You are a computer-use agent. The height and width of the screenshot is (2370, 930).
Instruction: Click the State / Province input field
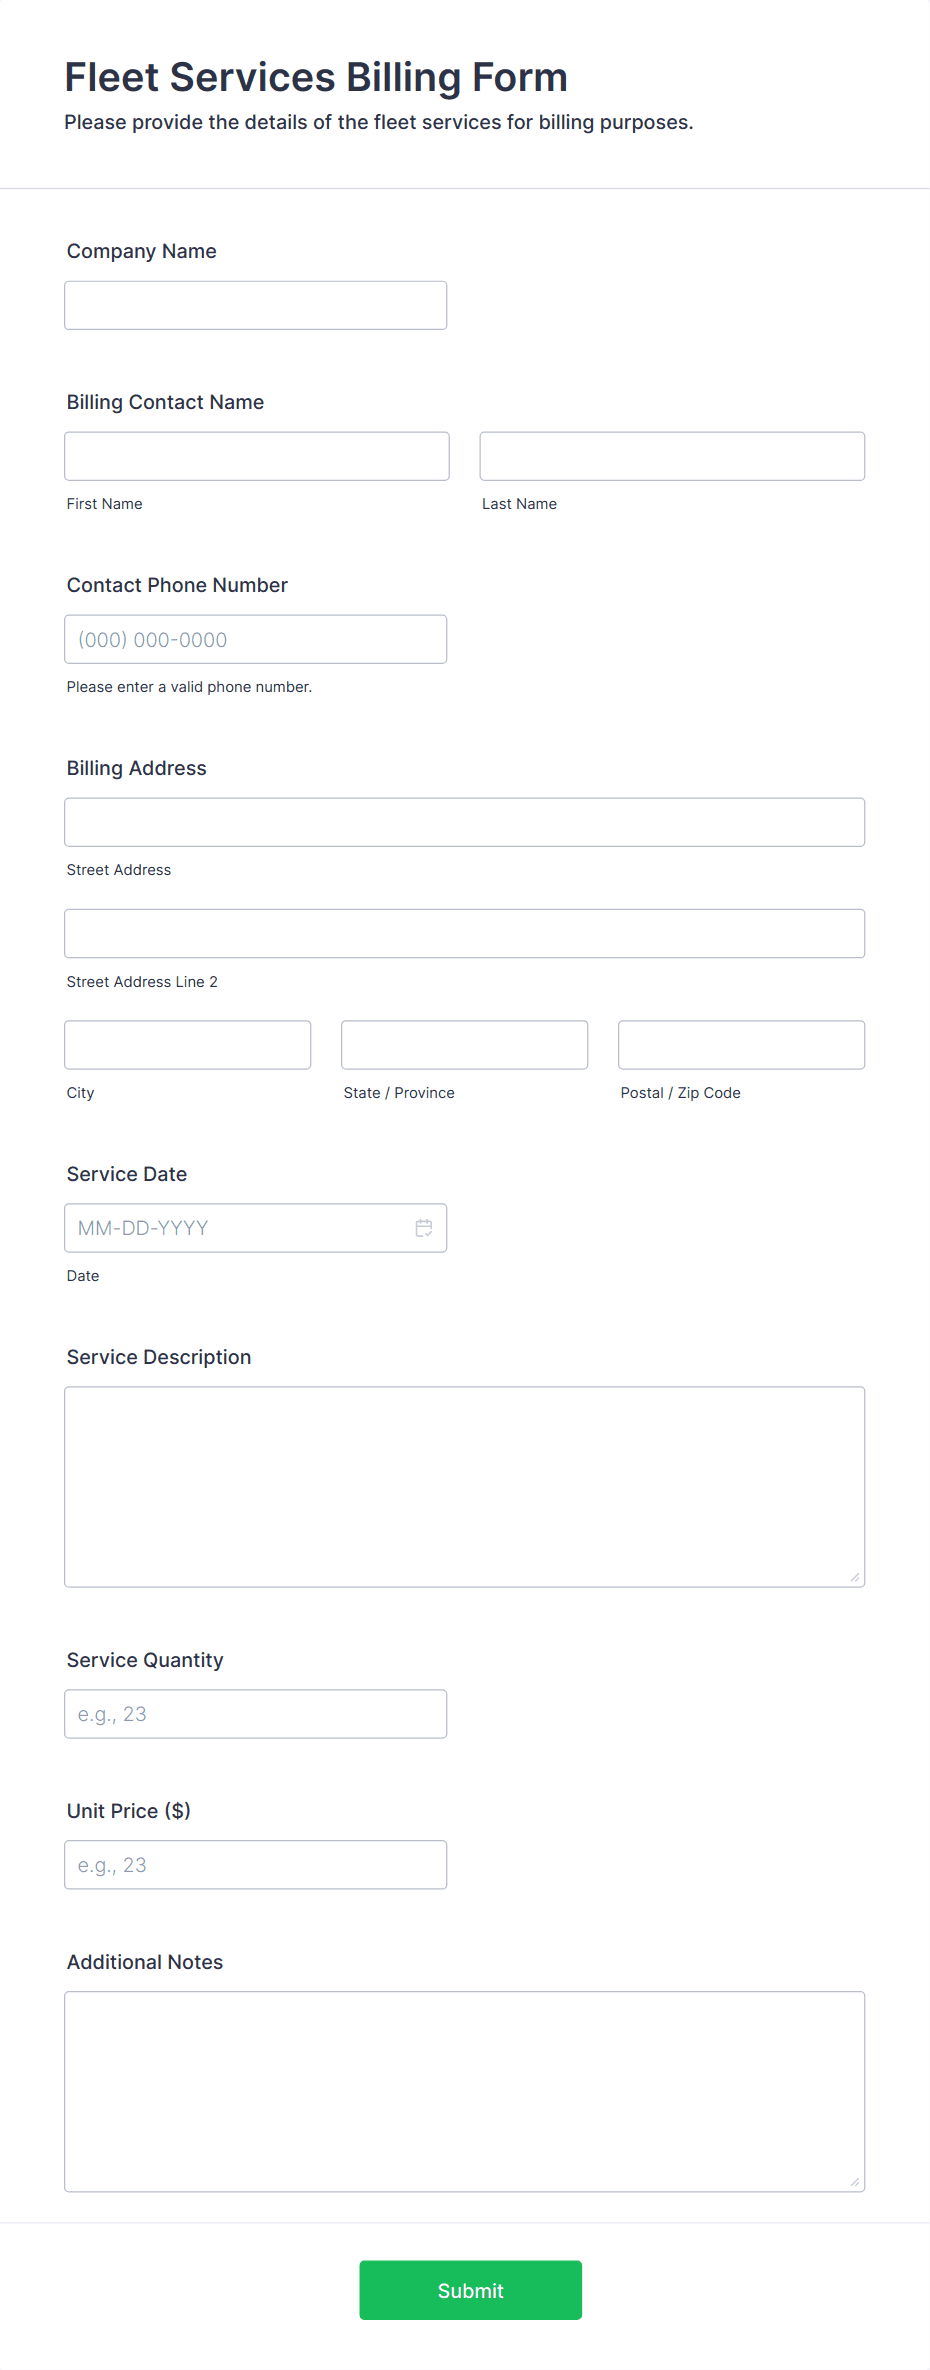464,1044
